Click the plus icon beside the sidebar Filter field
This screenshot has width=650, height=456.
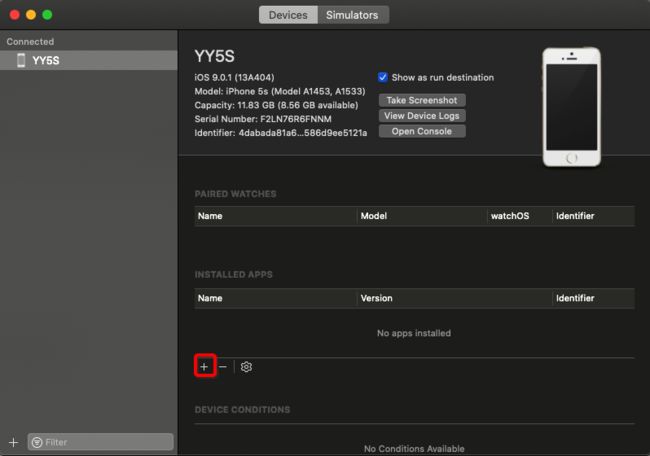pyautogui.click(x=13, y=442)
